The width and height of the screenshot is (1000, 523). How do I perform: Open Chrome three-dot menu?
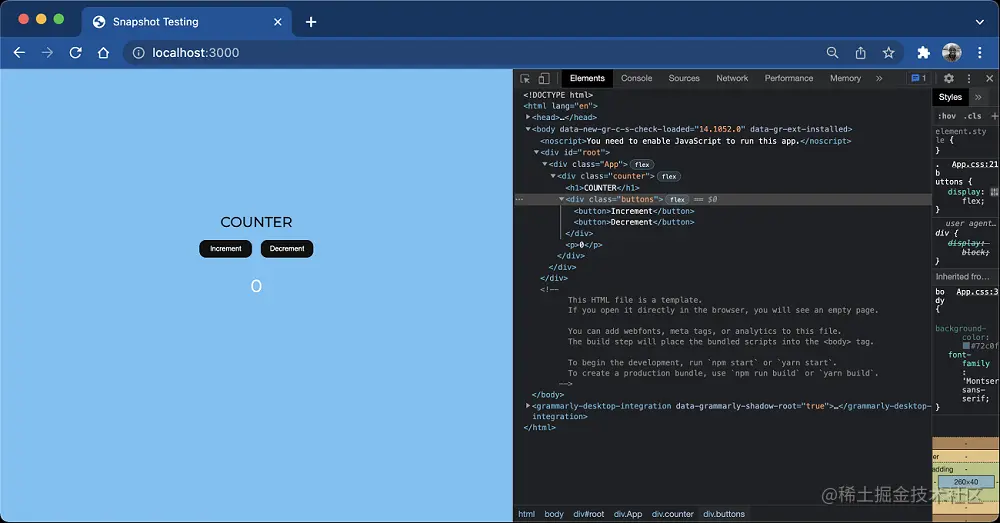point(980,53)
